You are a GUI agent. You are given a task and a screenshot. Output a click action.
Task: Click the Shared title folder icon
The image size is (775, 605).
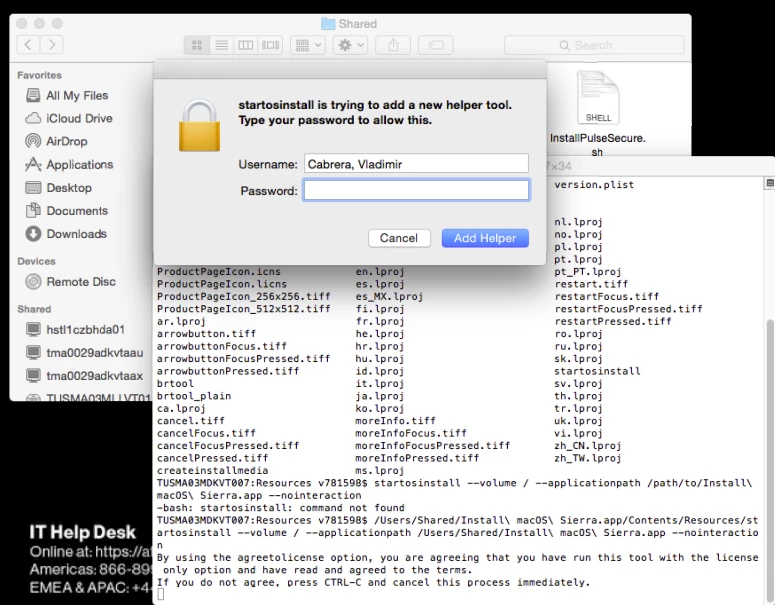coord(328,24)
